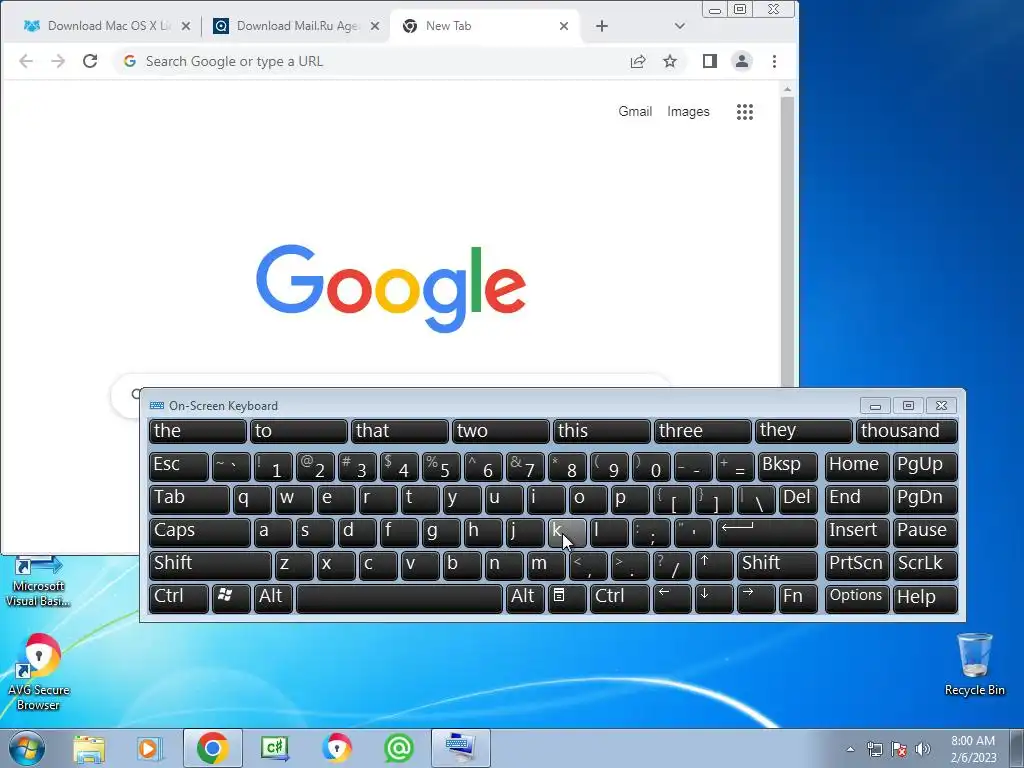Image resolution: width=1024 pixels, height=768 pixels.
Task: Share this page icon in address bar
Action: 638,61
